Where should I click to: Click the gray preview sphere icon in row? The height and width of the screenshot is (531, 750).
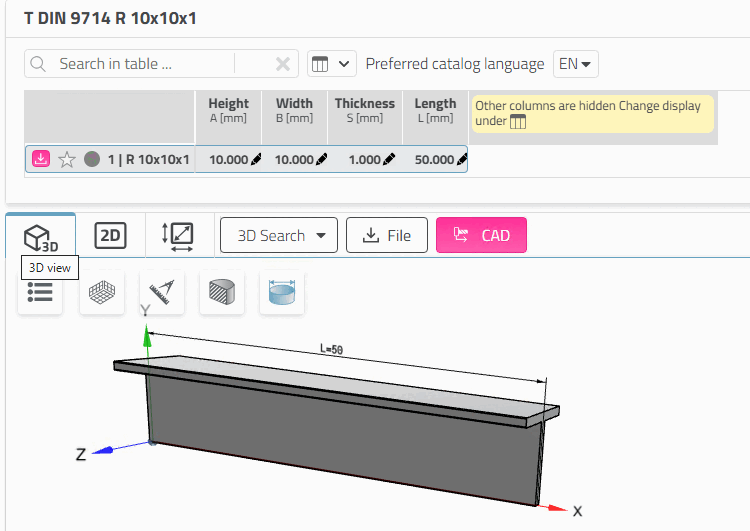[92, 159]
